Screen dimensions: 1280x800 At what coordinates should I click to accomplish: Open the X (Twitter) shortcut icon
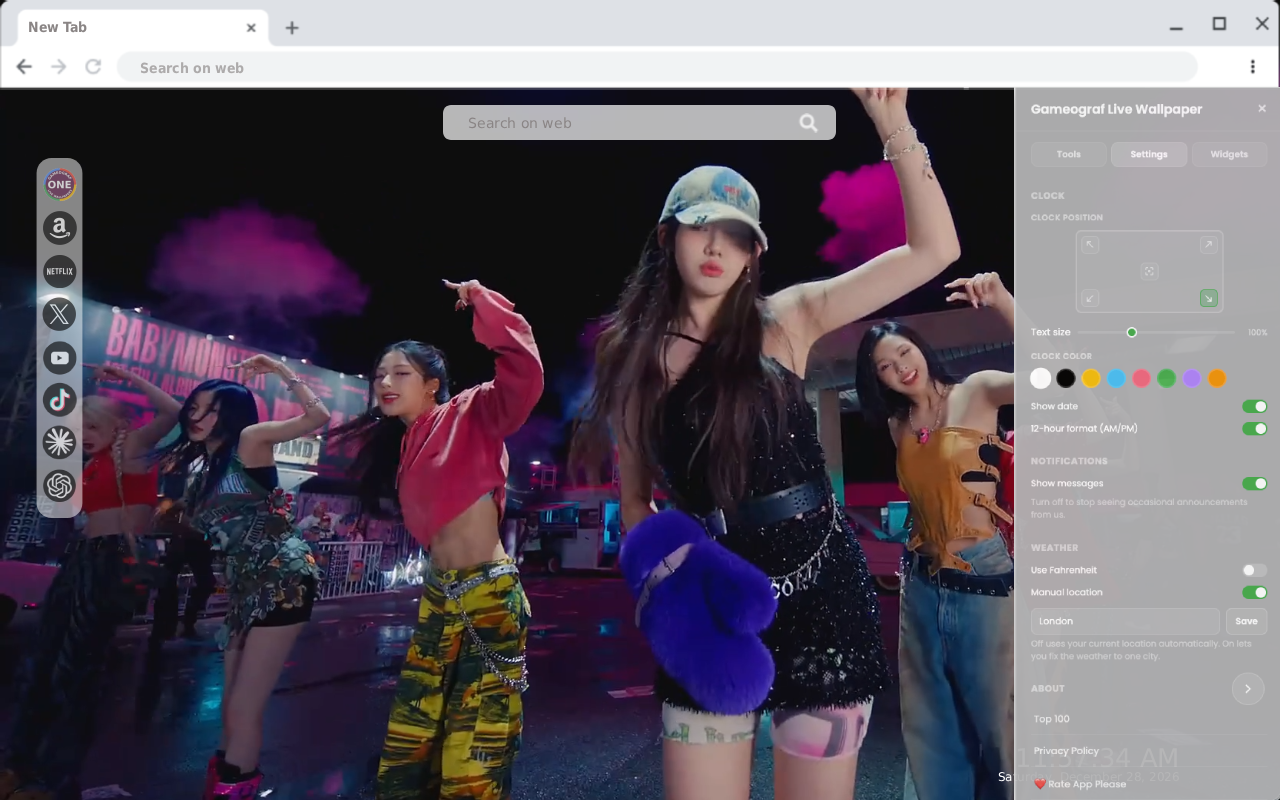[x=60, y=314]
